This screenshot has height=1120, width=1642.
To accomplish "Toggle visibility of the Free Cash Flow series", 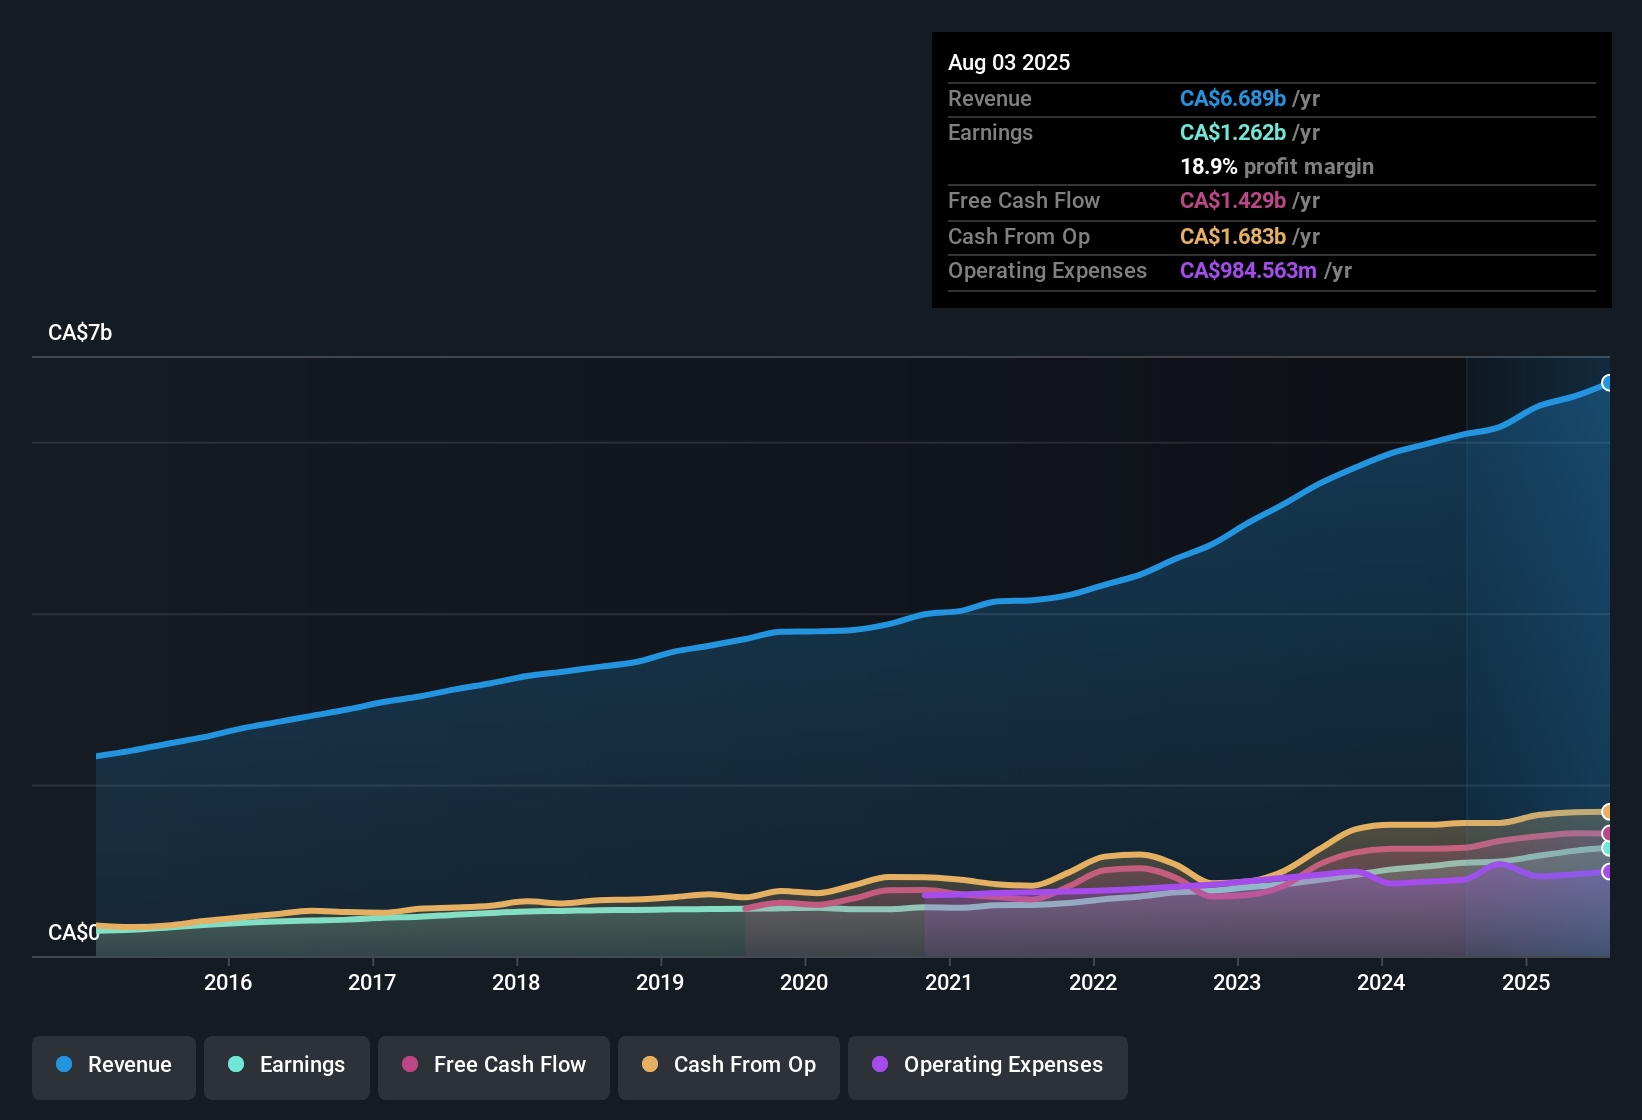I will (493, 1067).
